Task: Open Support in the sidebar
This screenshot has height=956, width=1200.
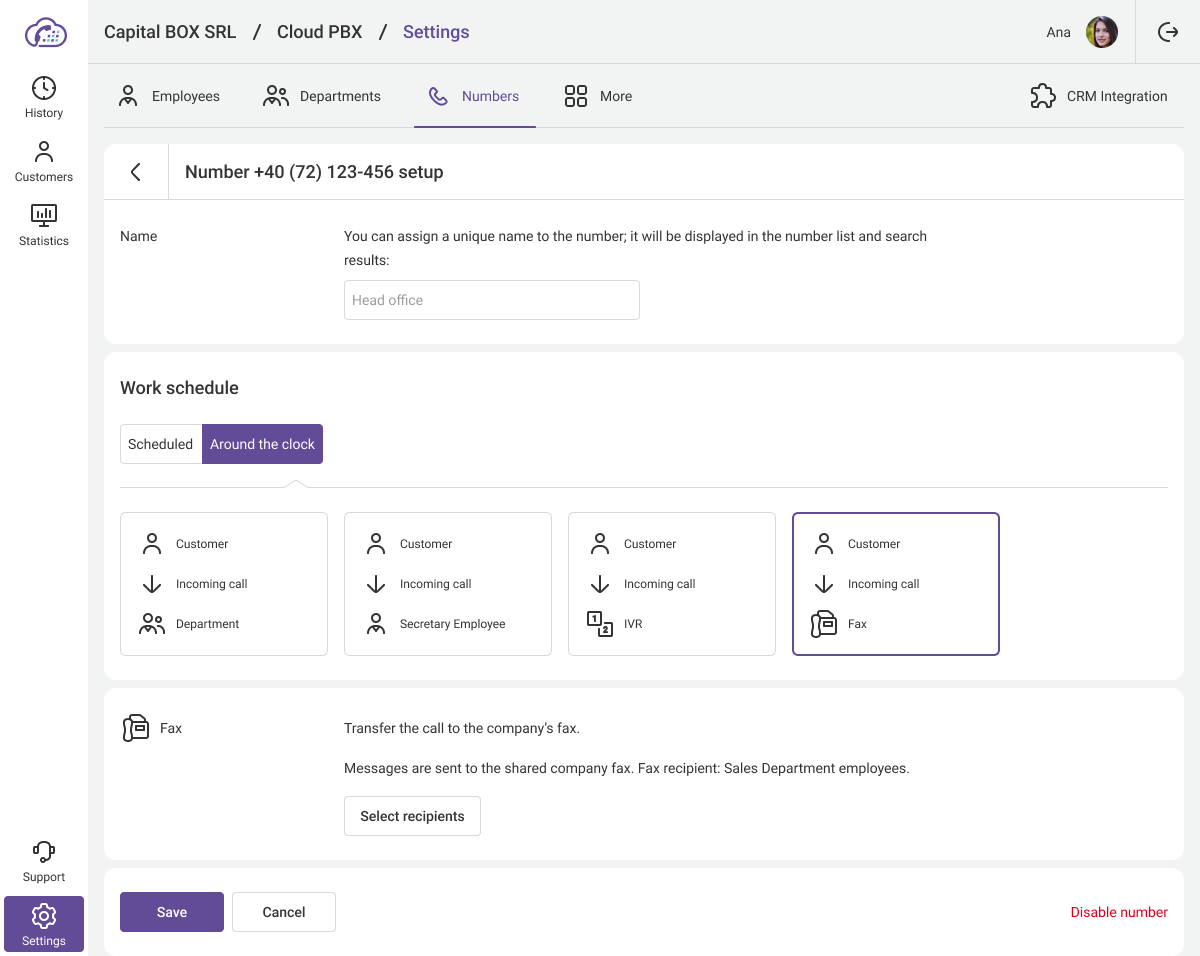Action: [44, 862]
